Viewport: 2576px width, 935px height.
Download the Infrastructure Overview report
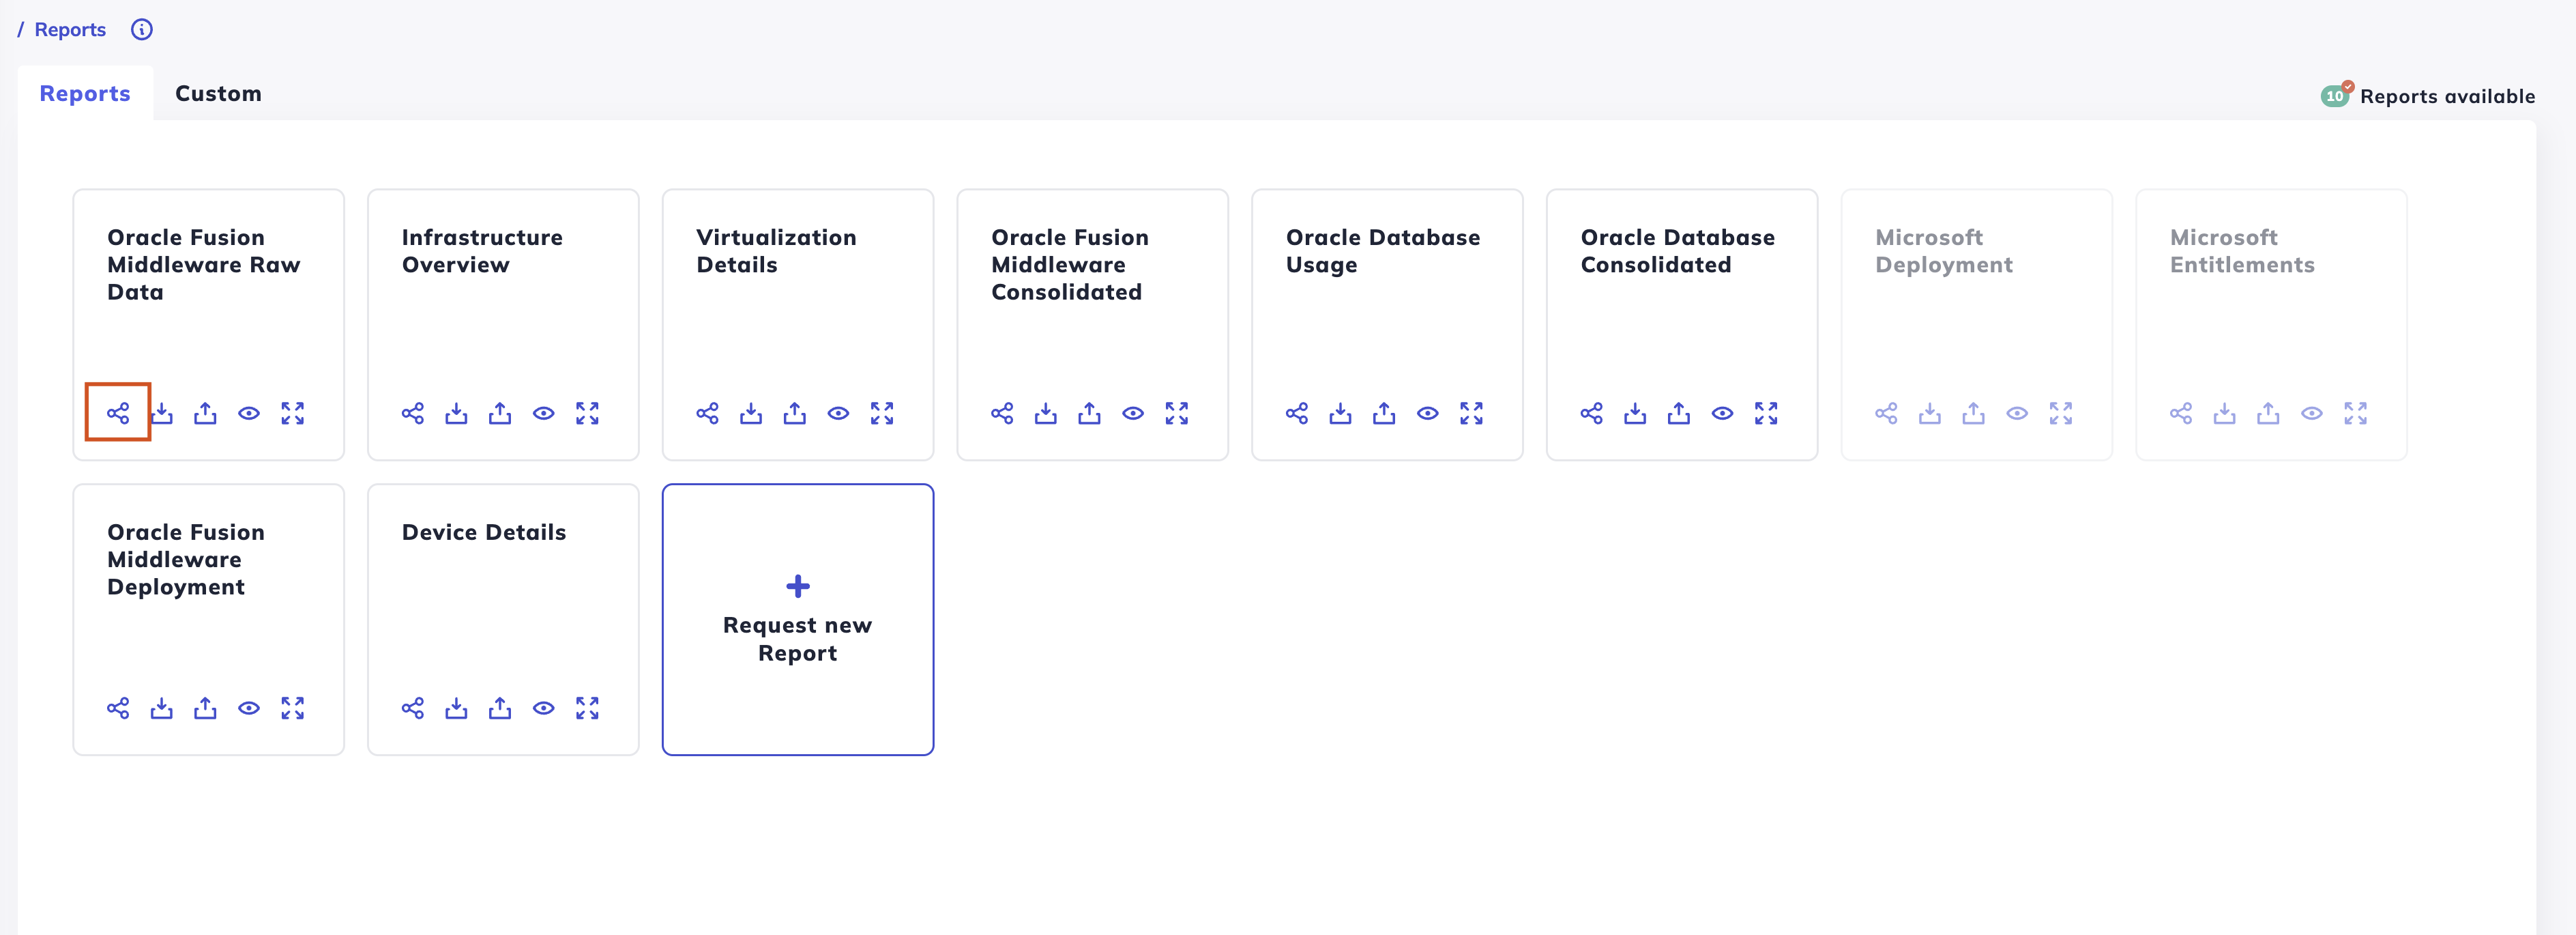pyautogui.click(x=456, y=413)
